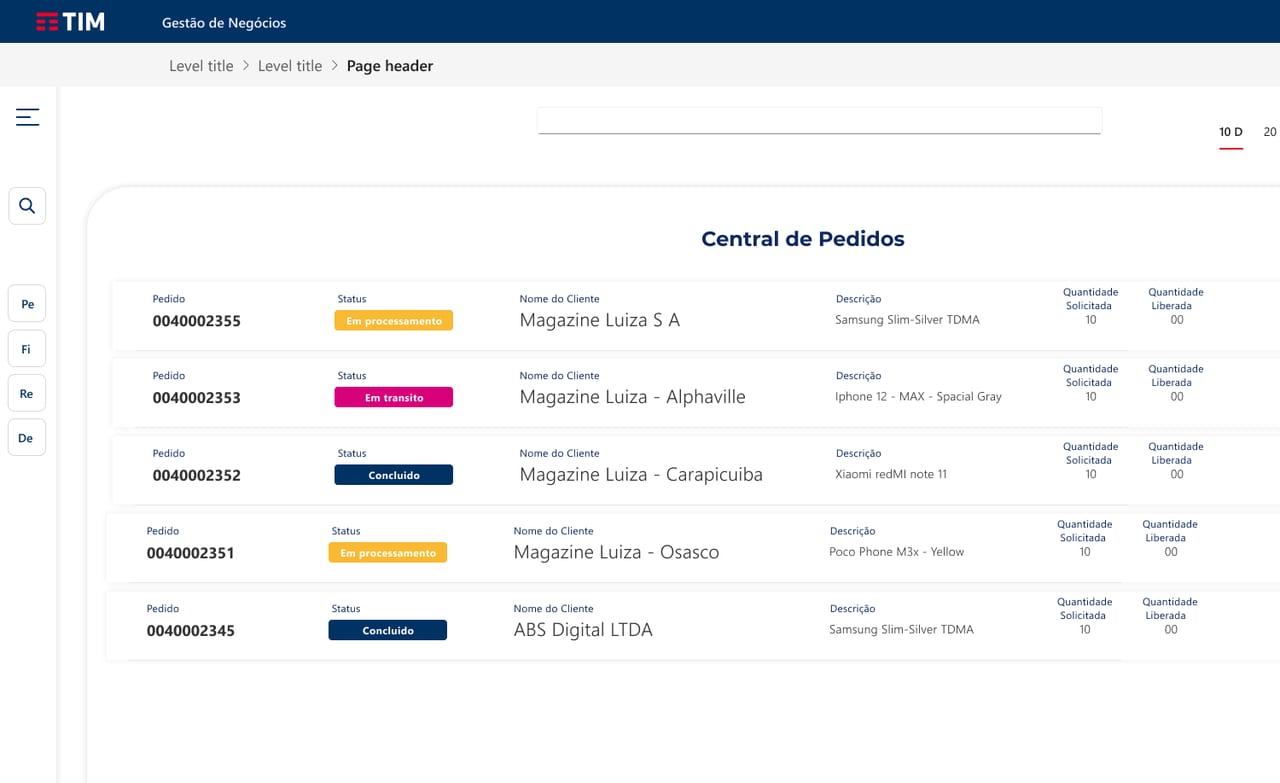Click client name ABS Digital LTDA
The height and width of the screenshot is (783, 1280).
[x=583, y=630]
